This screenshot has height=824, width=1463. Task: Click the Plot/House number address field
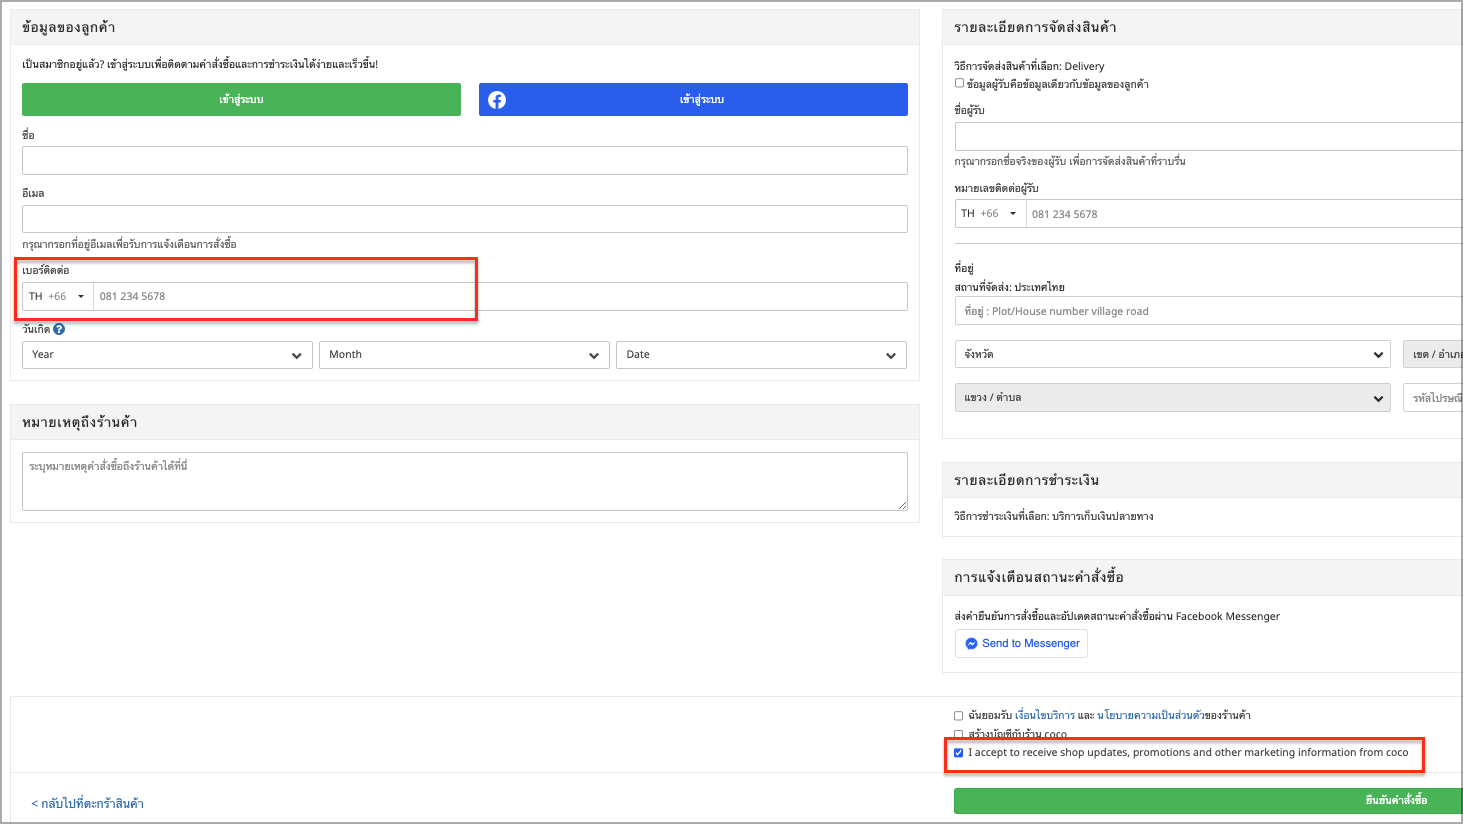click(1208, 311)
